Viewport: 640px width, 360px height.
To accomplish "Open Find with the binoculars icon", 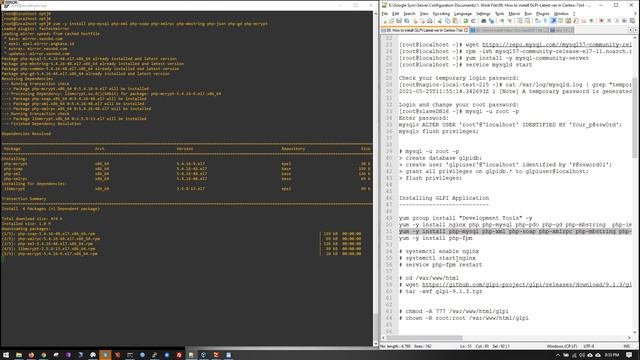I will pos(484,21).
